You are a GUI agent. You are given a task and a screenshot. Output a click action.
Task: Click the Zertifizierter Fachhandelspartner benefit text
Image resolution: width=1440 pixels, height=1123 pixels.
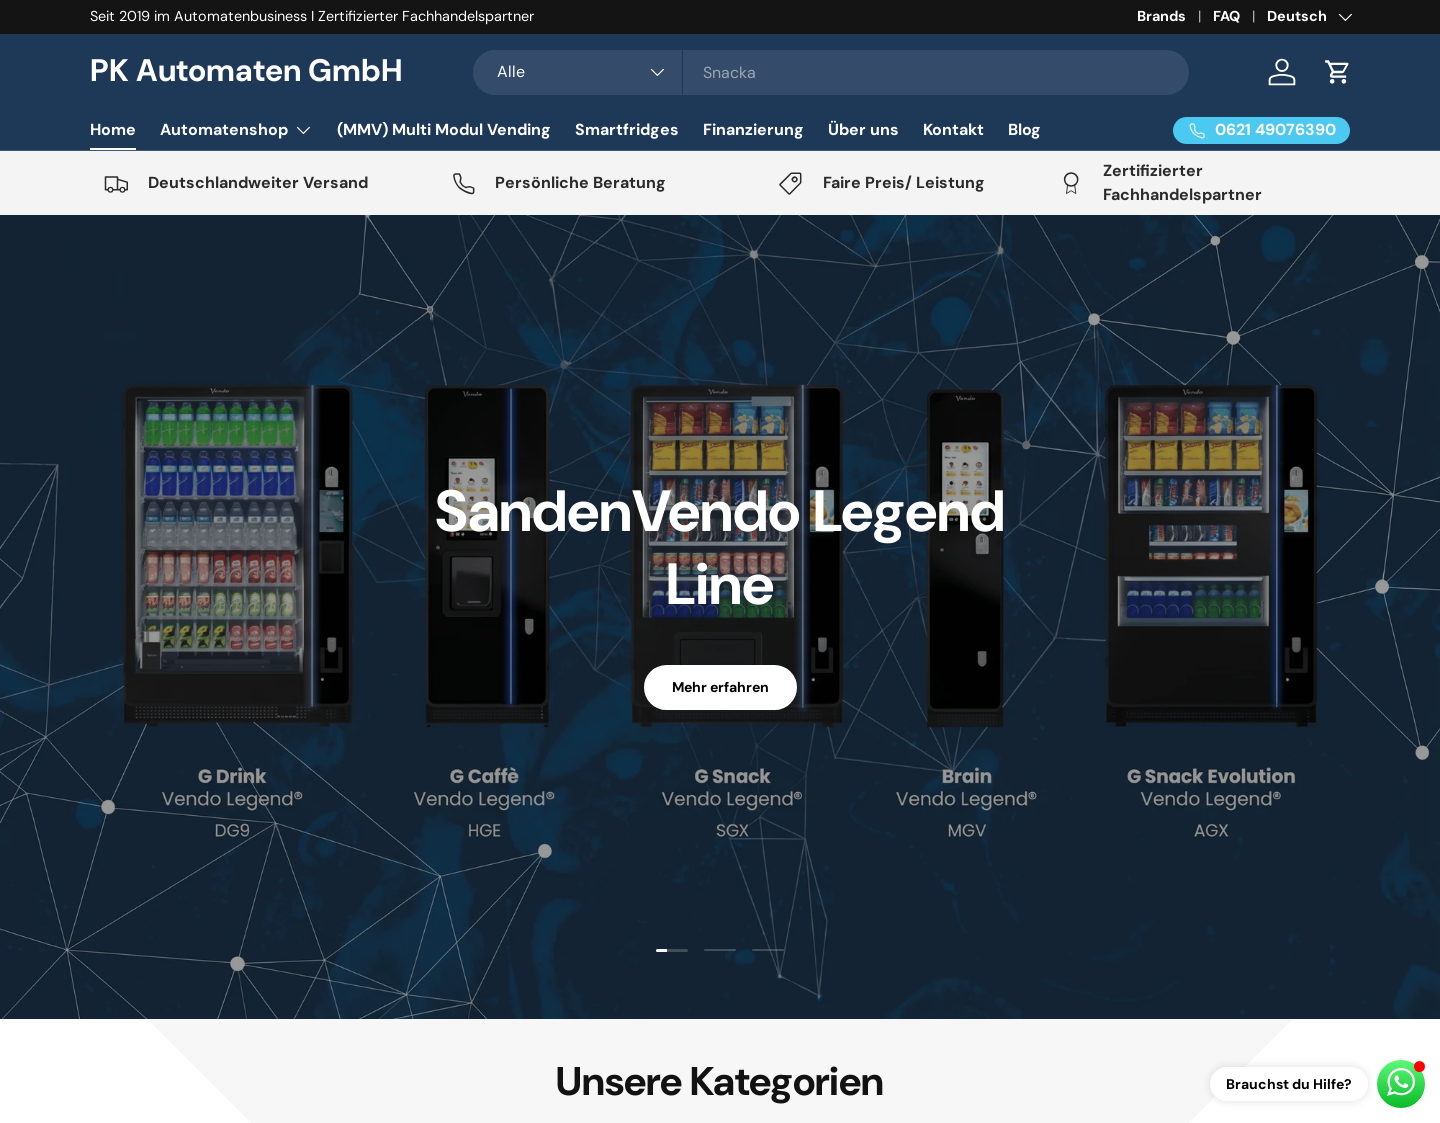click(x=1182, y=183)
